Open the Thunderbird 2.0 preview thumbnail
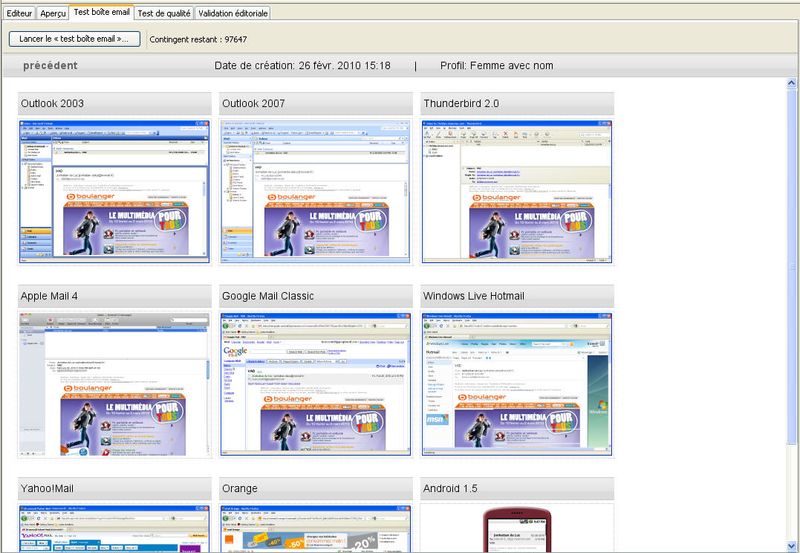The height and width of the screenshot is (553, 800). (517, 192)
